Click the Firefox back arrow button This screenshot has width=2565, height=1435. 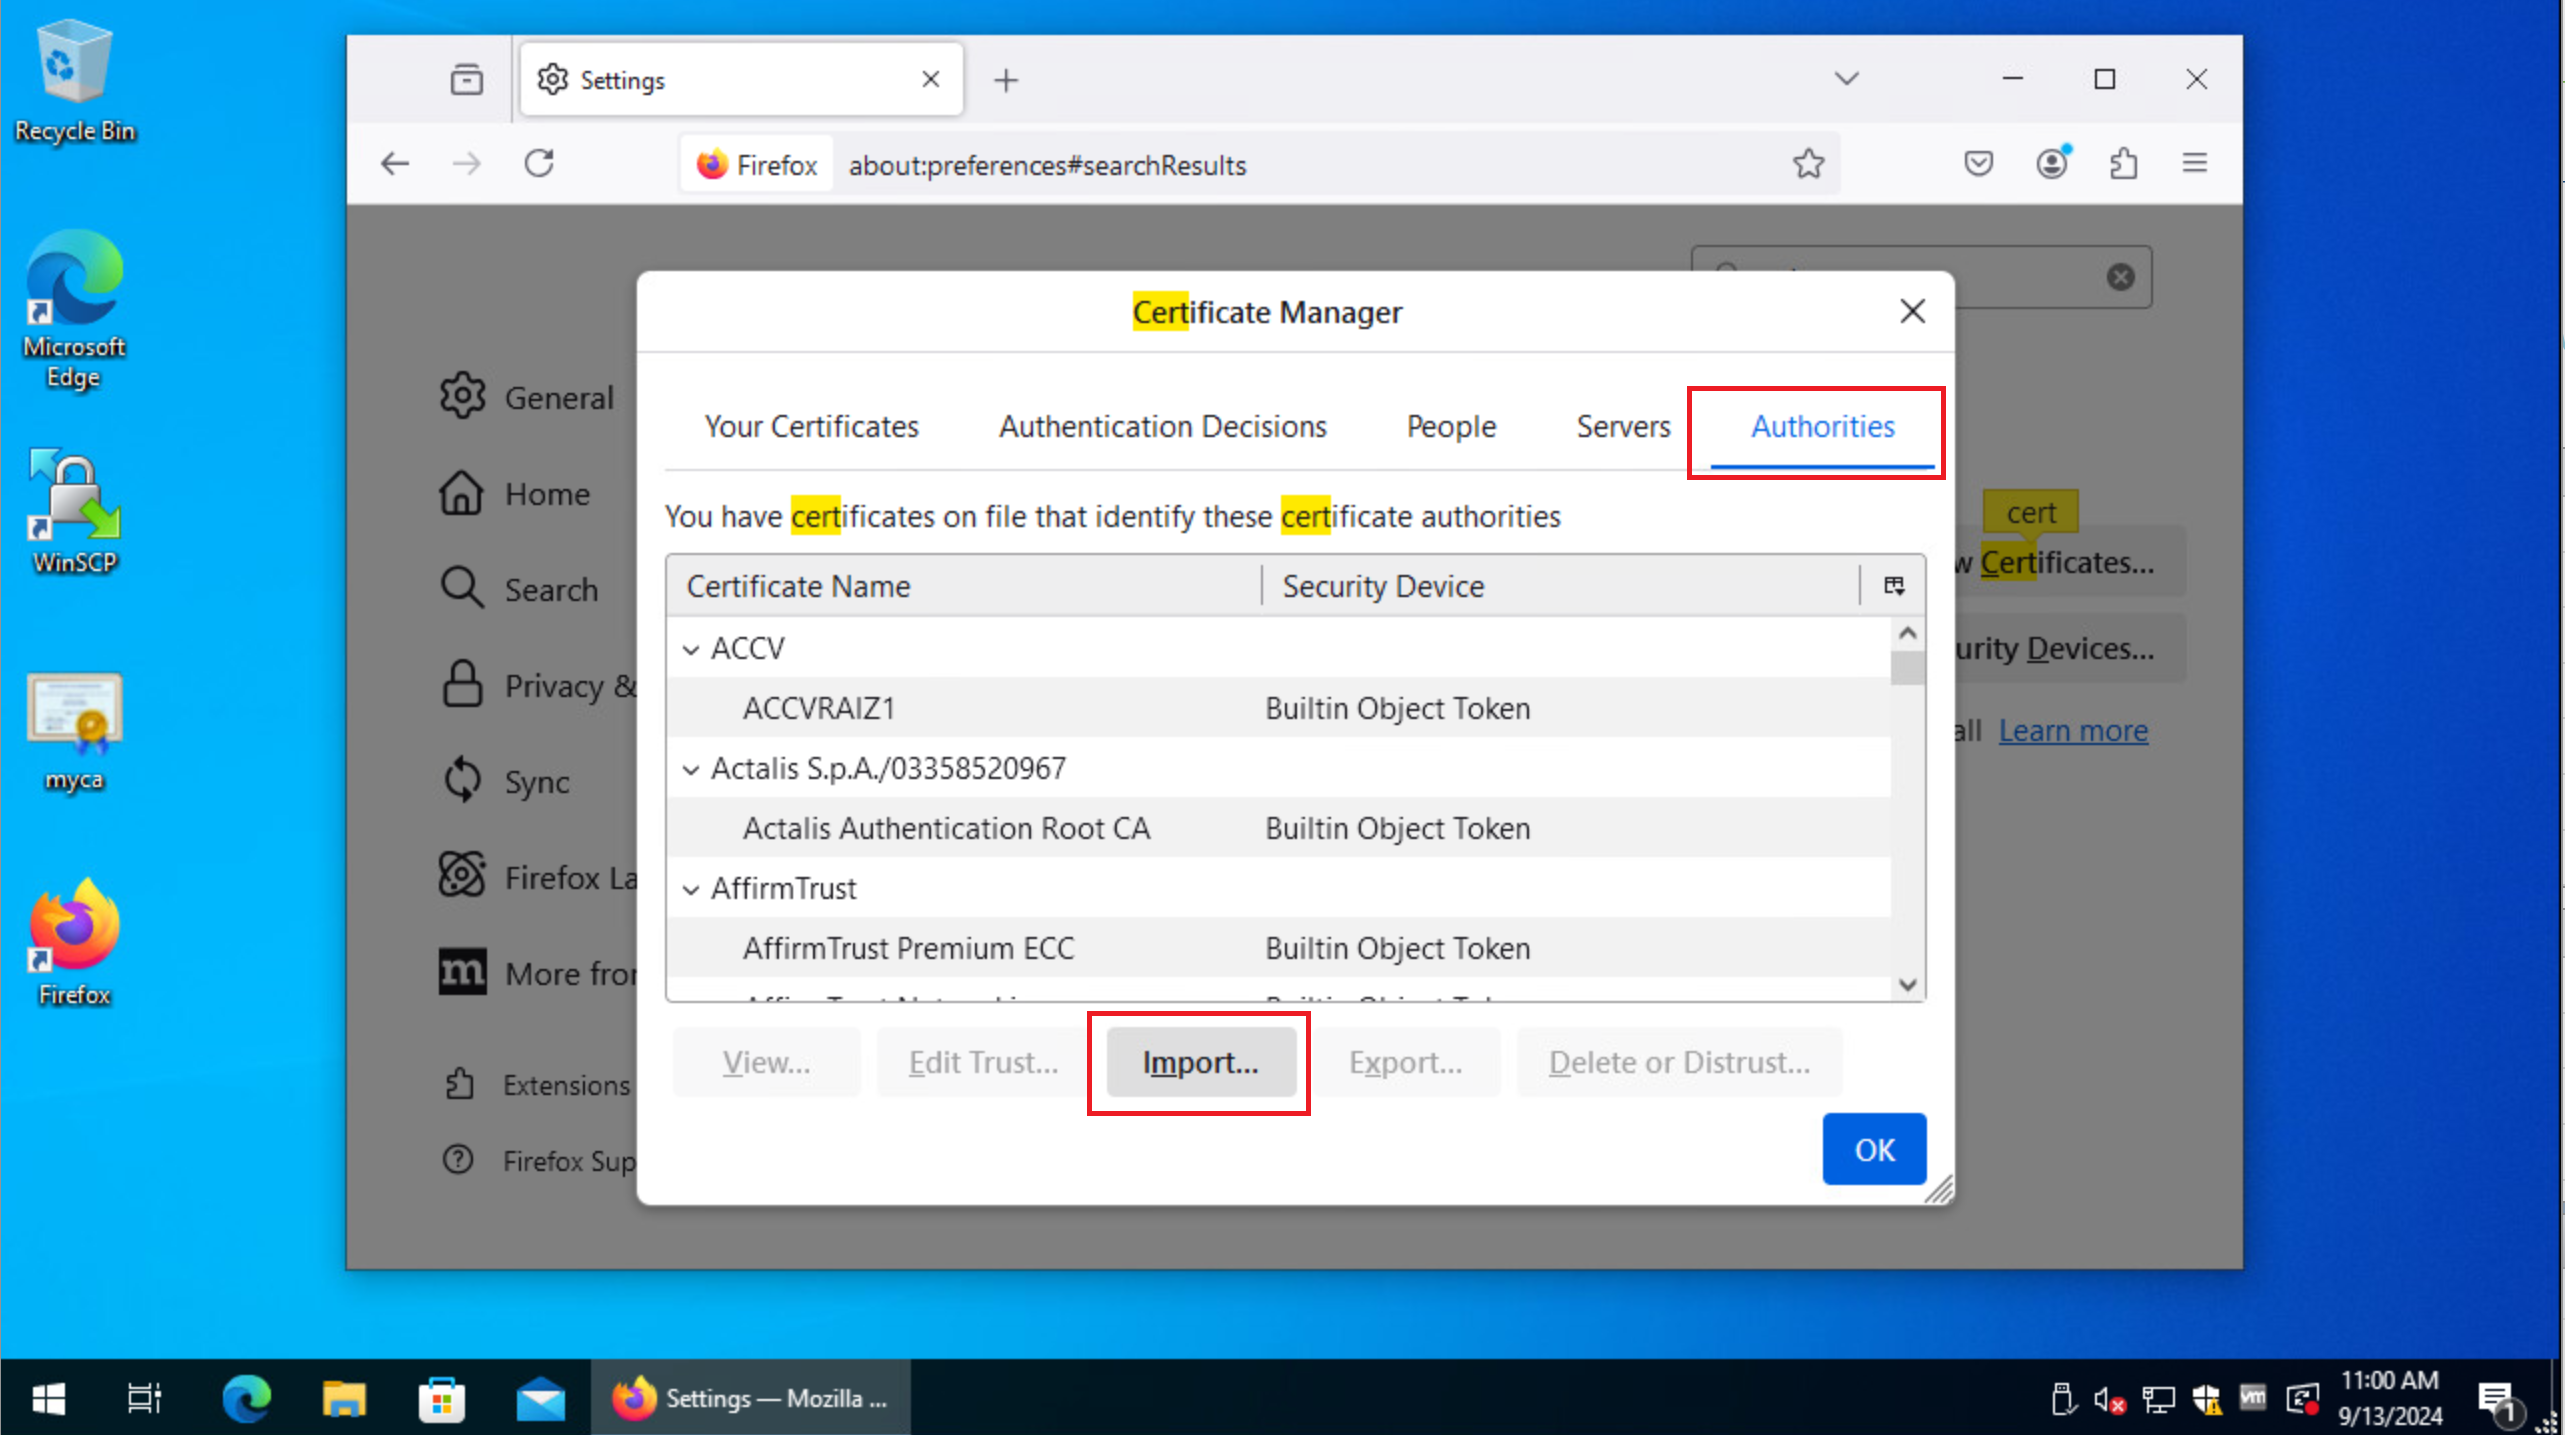click(395, 163)
